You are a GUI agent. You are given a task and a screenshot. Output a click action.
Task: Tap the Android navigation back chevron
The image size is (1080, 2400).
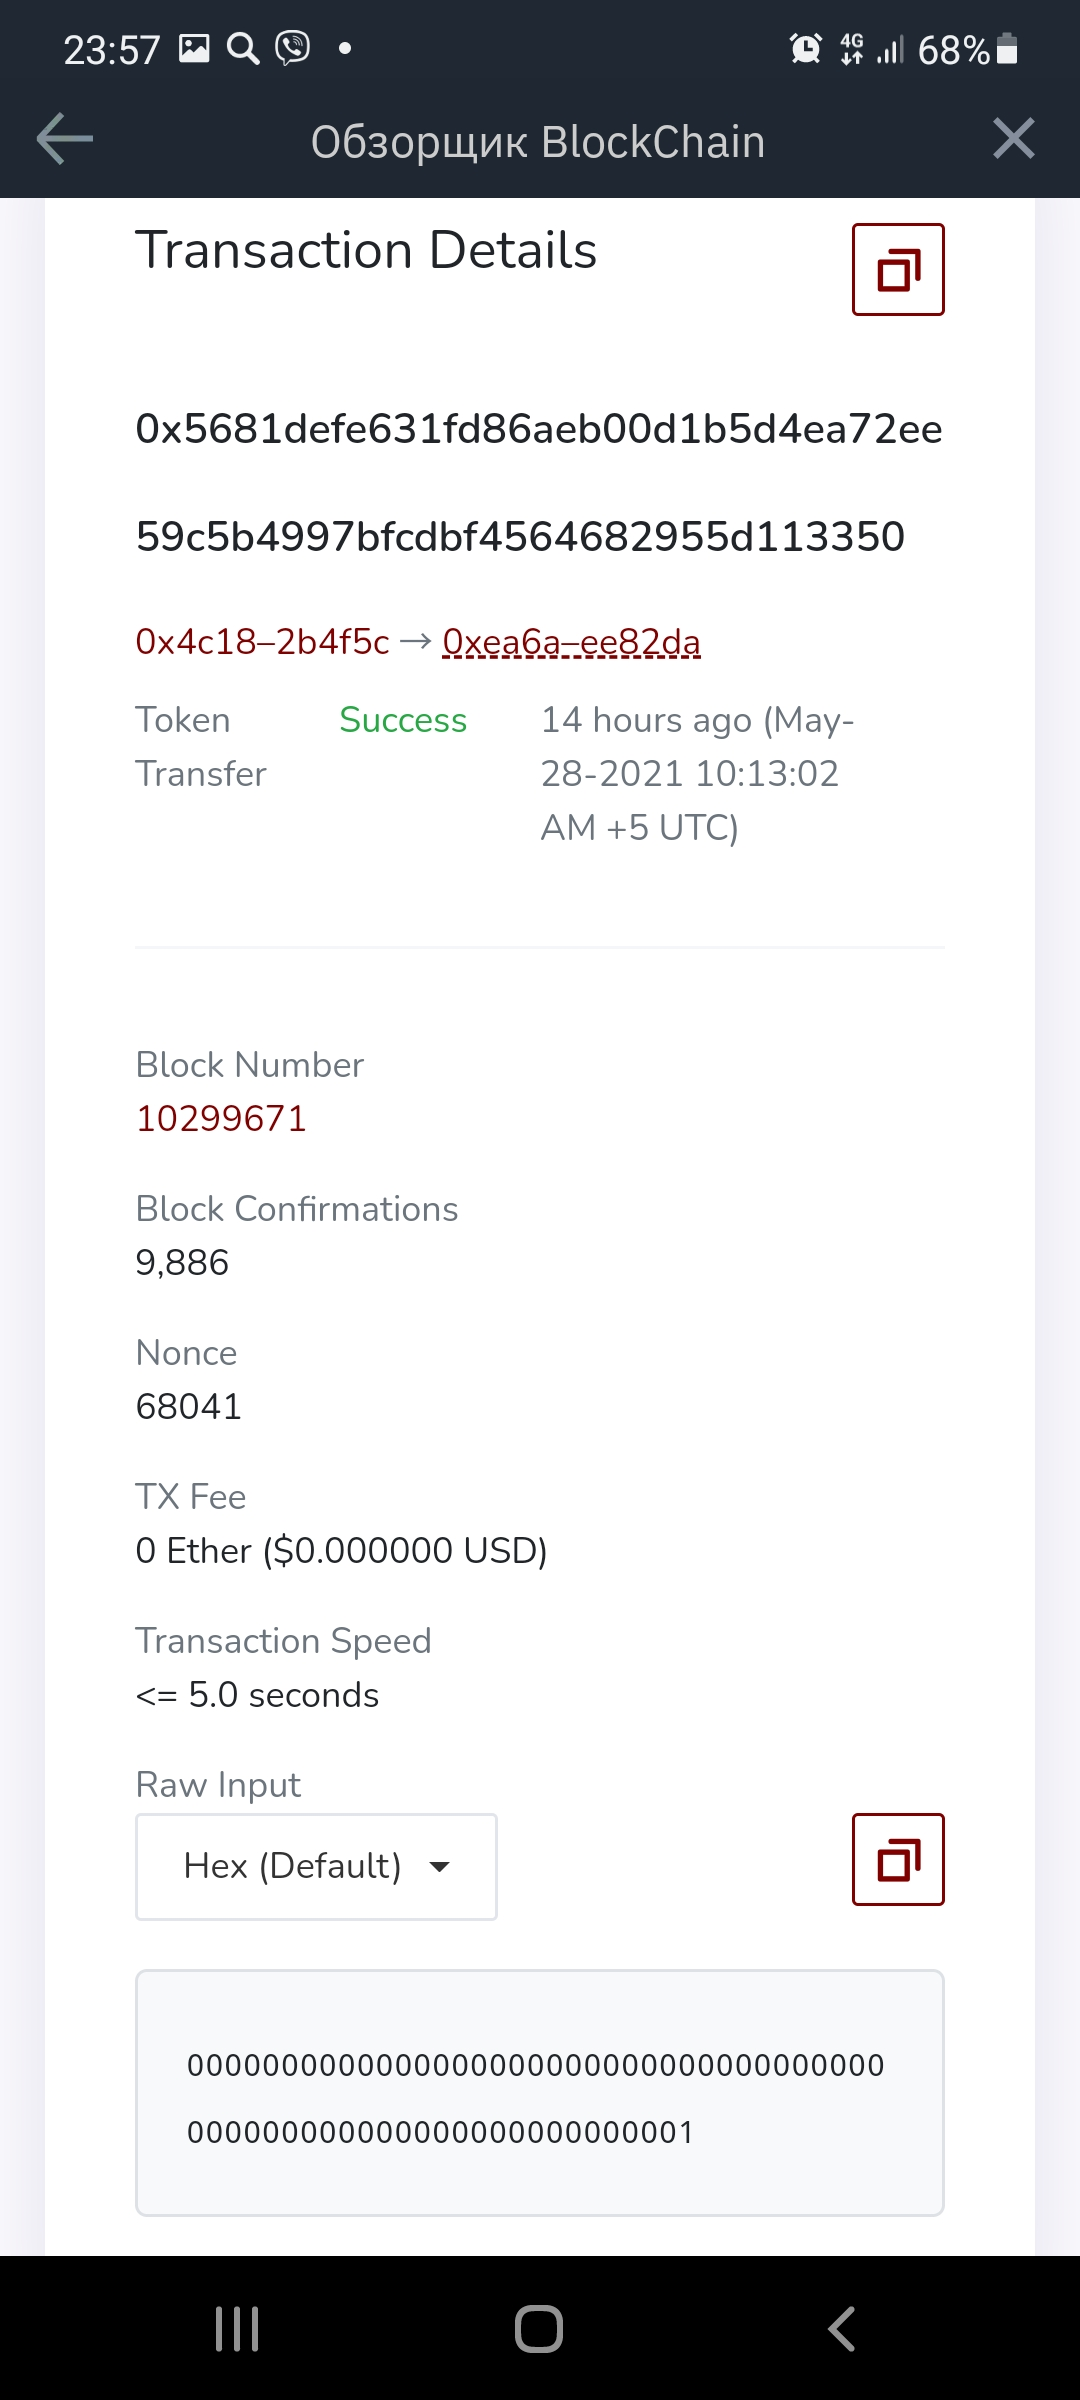pyautogui.click(x=841, y=2329)
